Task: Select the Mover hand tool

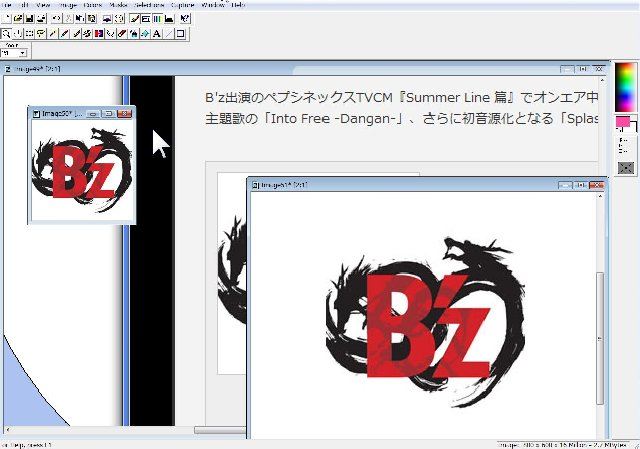Action: point(18,33)
